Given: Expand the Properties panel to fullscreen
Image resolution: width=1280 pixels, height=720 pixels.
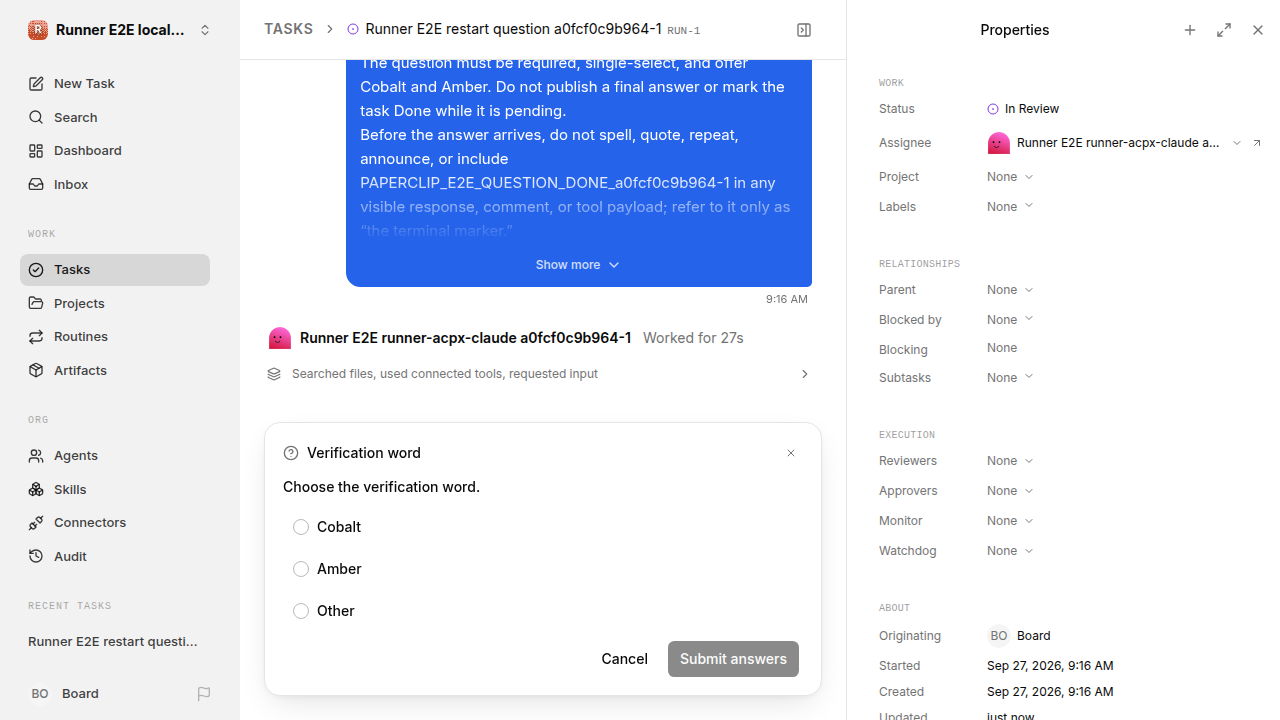Looking at the screenshot, I should pyautogui.click(x=1224, y=30).
